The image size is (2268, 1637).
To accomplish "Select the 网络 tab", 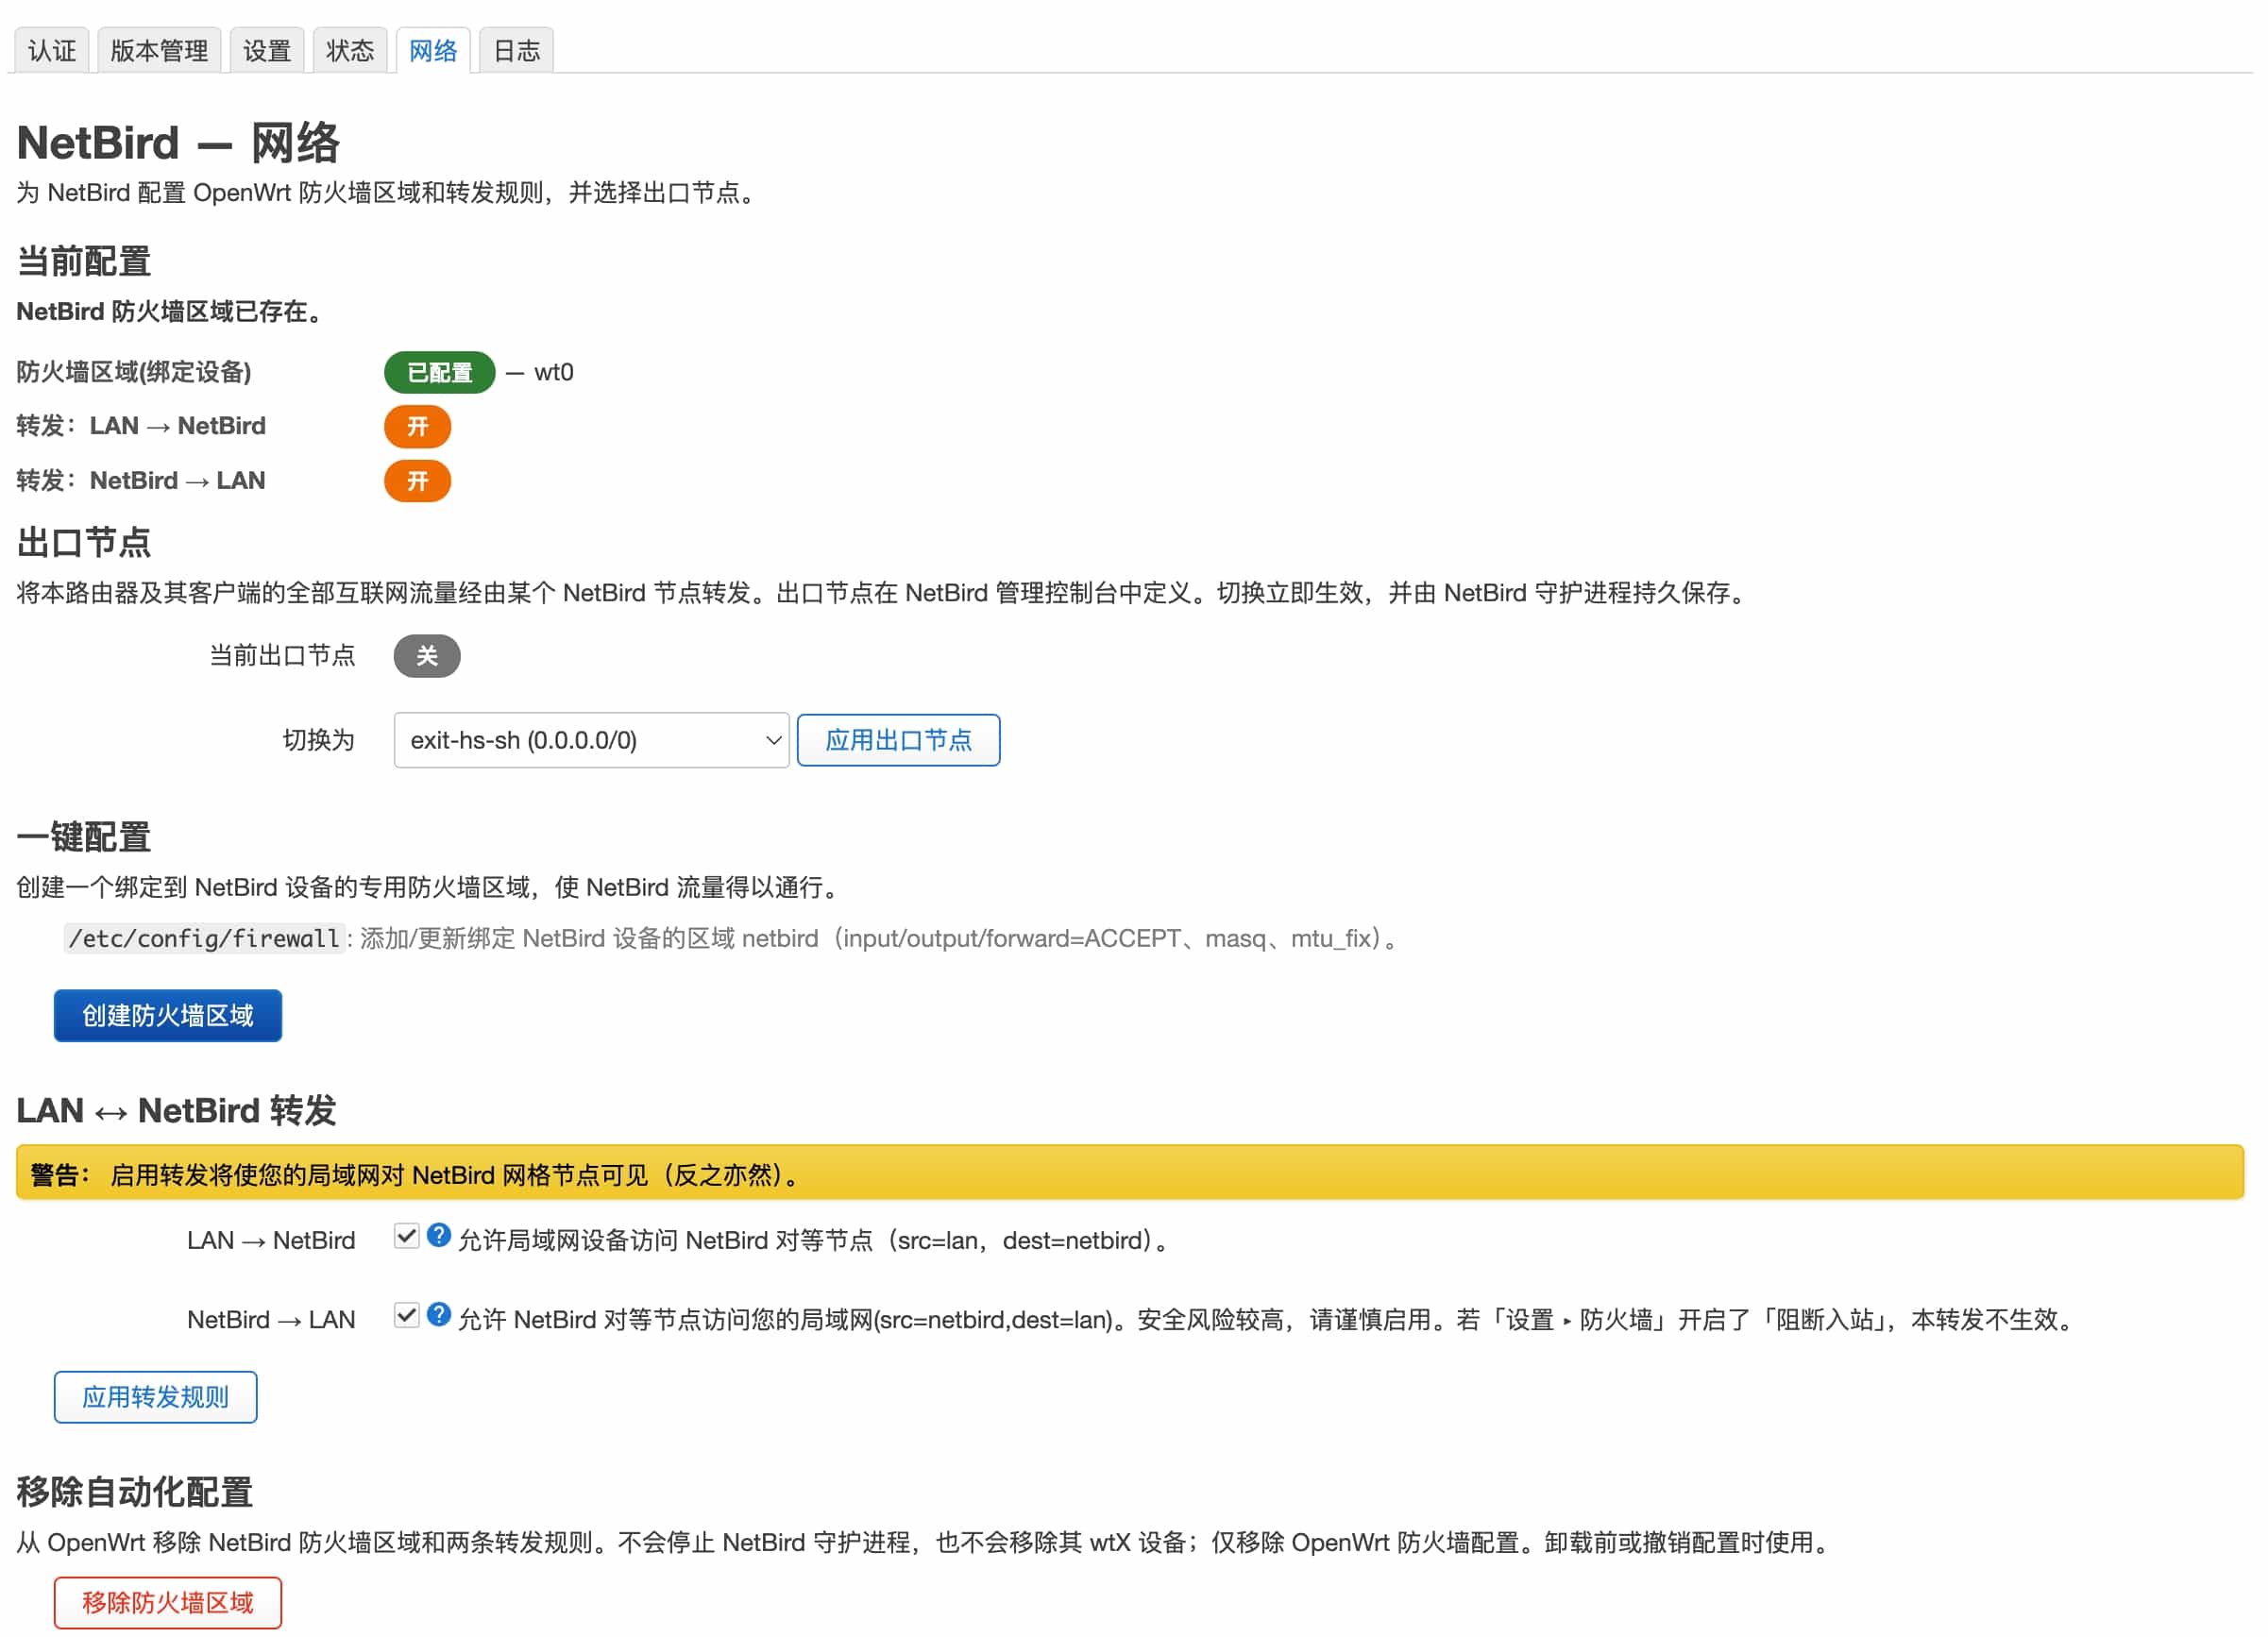I will (433, 50).
